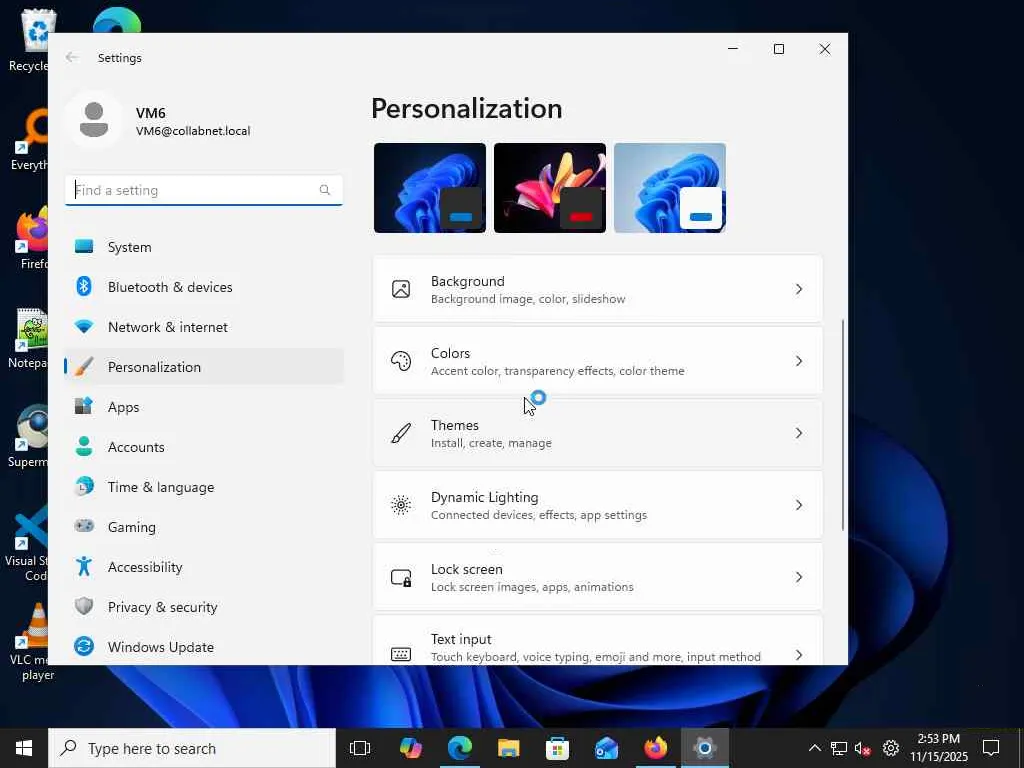Select the Accounts person icon
This screenshot has height=768, width=1024.
click(x=84, y=446)
